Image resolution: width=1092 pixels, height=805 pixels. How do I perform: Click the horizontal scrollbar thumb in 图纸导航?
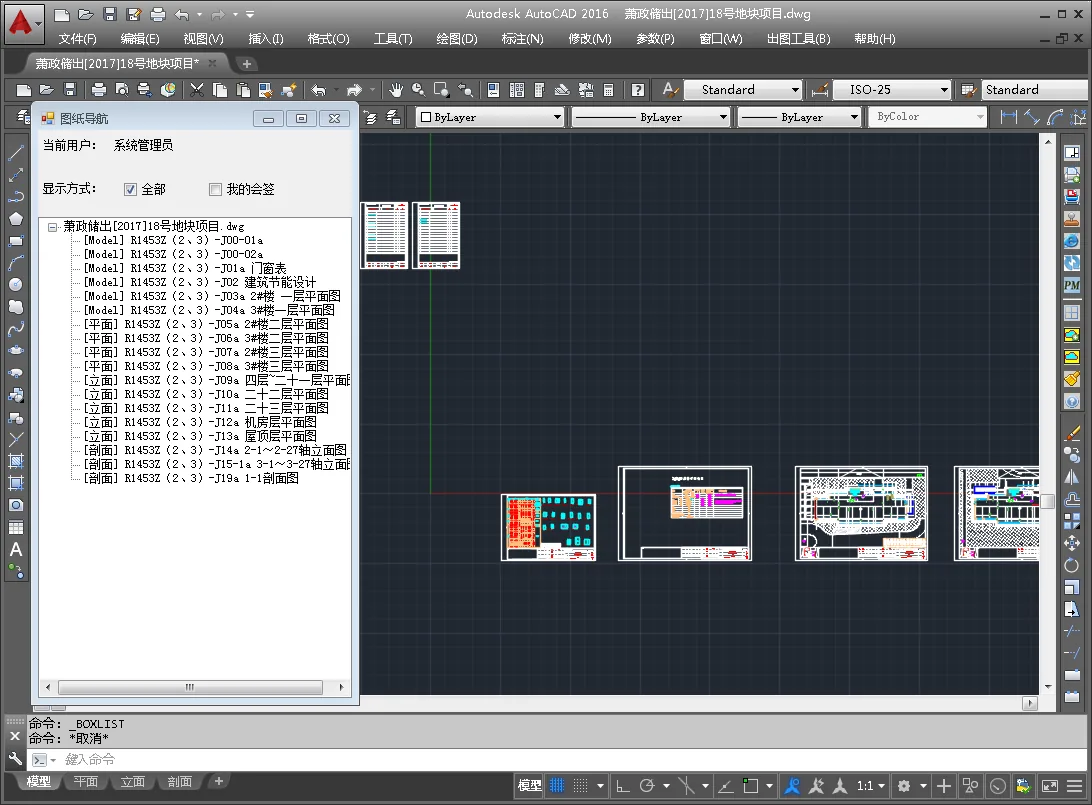(x=190, y=687)
